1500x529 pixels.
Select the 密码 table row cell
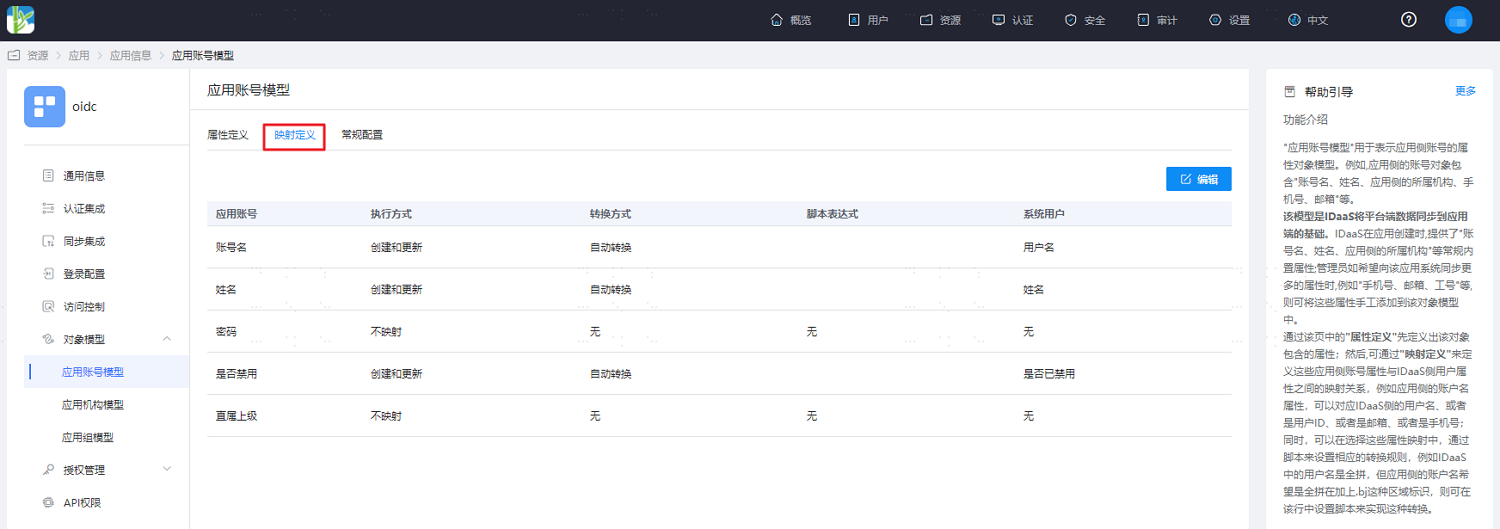[226, 331]
